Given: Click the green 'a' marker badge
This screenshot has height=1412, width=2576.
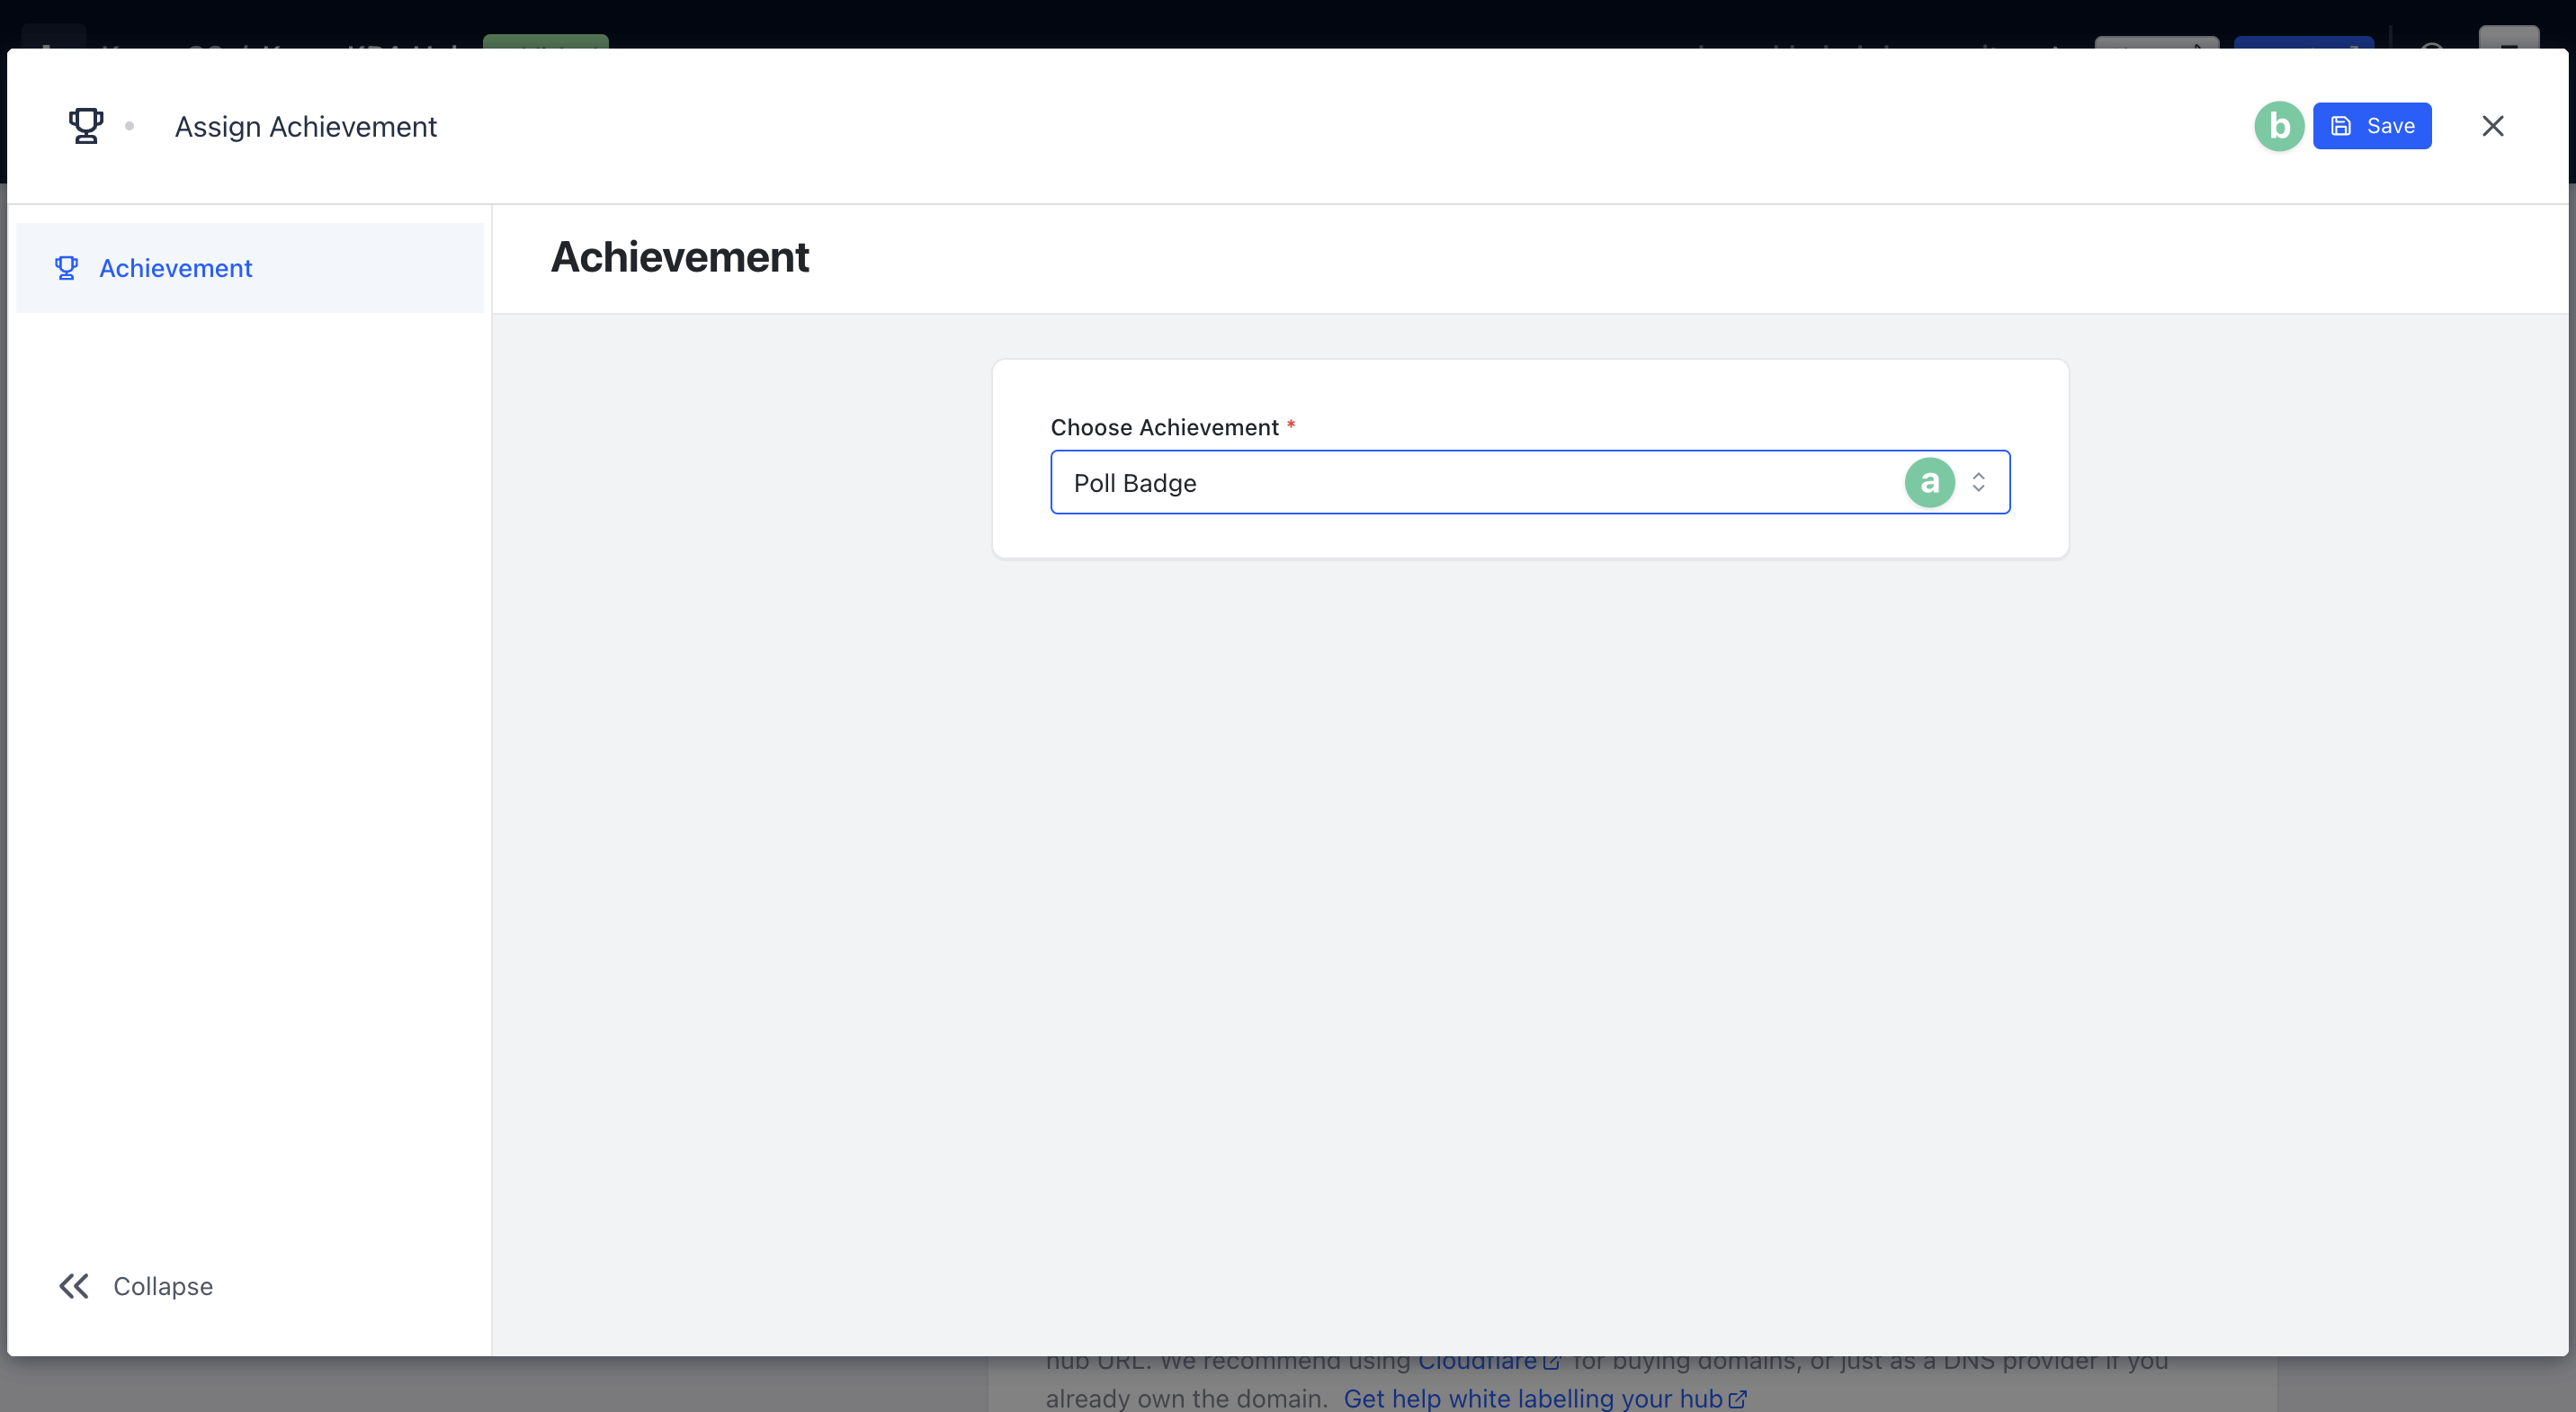Looking at the screenshot, I should click(x=1929, y=483).
